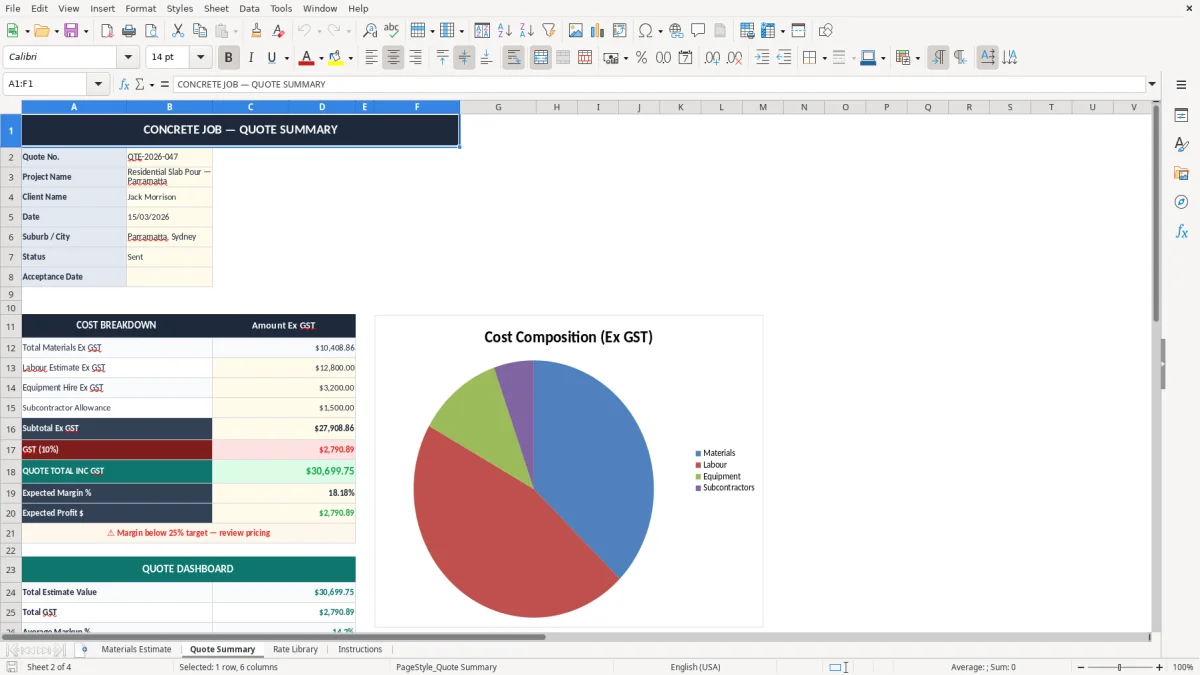Toggle underline formatting
The image size is (1200, 675).
[271, 58]
